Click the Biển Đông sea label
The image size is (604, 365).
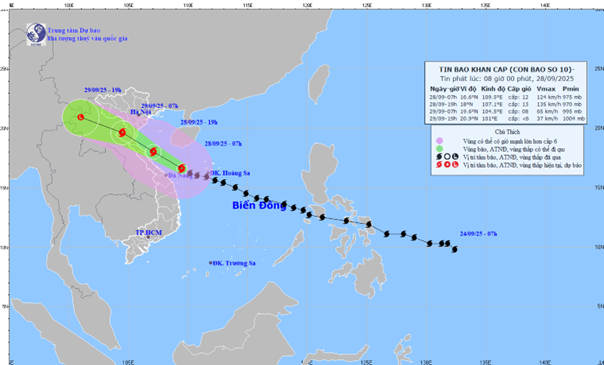(259, 206)
